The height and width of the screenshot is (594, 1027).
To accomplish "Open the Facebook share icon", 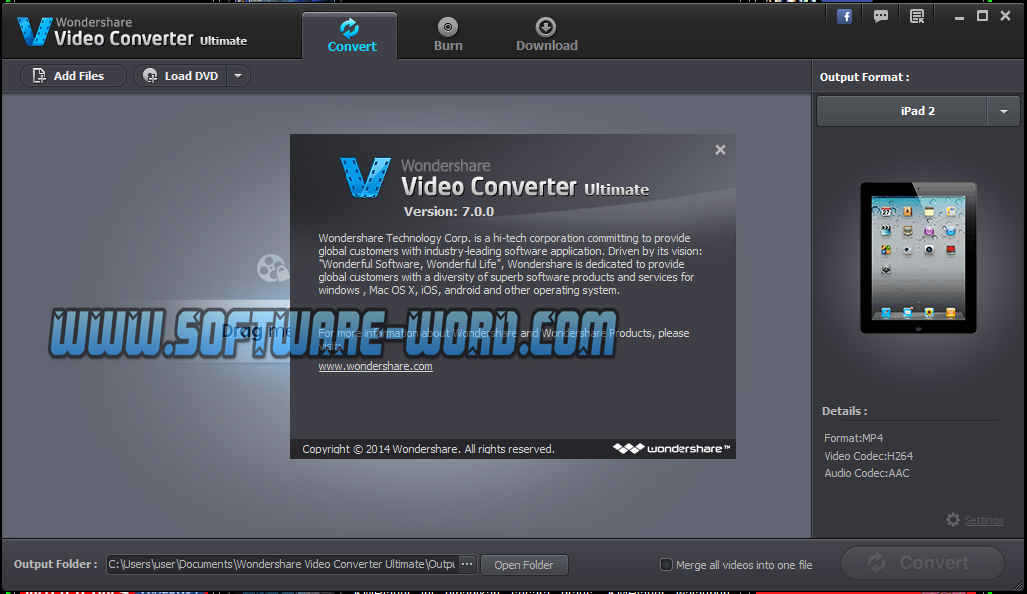I will pos(844,16).
